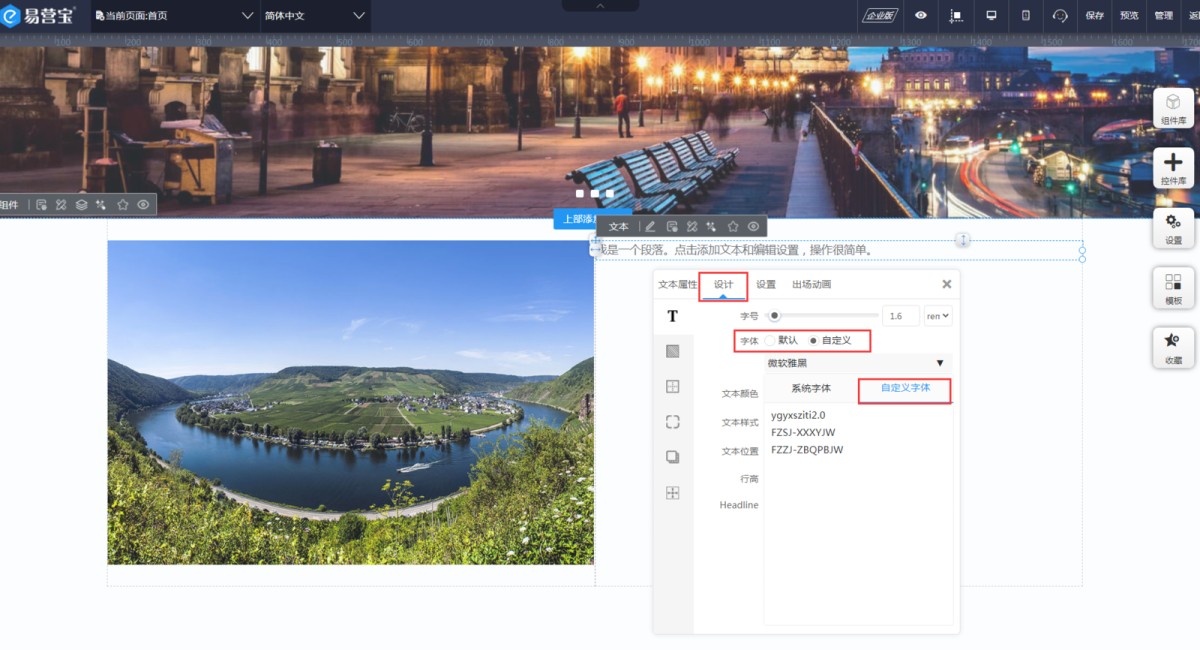Click the pencil edit icon in text toolbar
This screenshot has height=650, width=1200.
pyautogui.click(x=650, y=227)
